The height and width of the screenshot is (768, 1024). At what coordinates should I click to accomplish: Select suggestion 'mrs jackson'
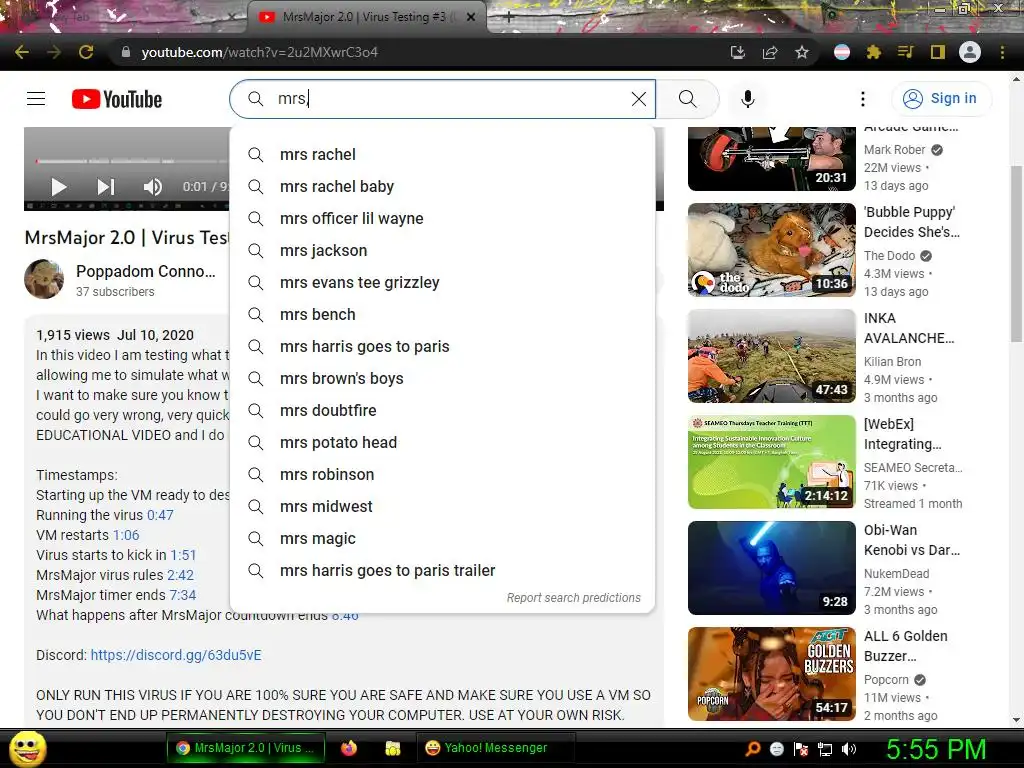pyautogui.click(x=442, y=250)
